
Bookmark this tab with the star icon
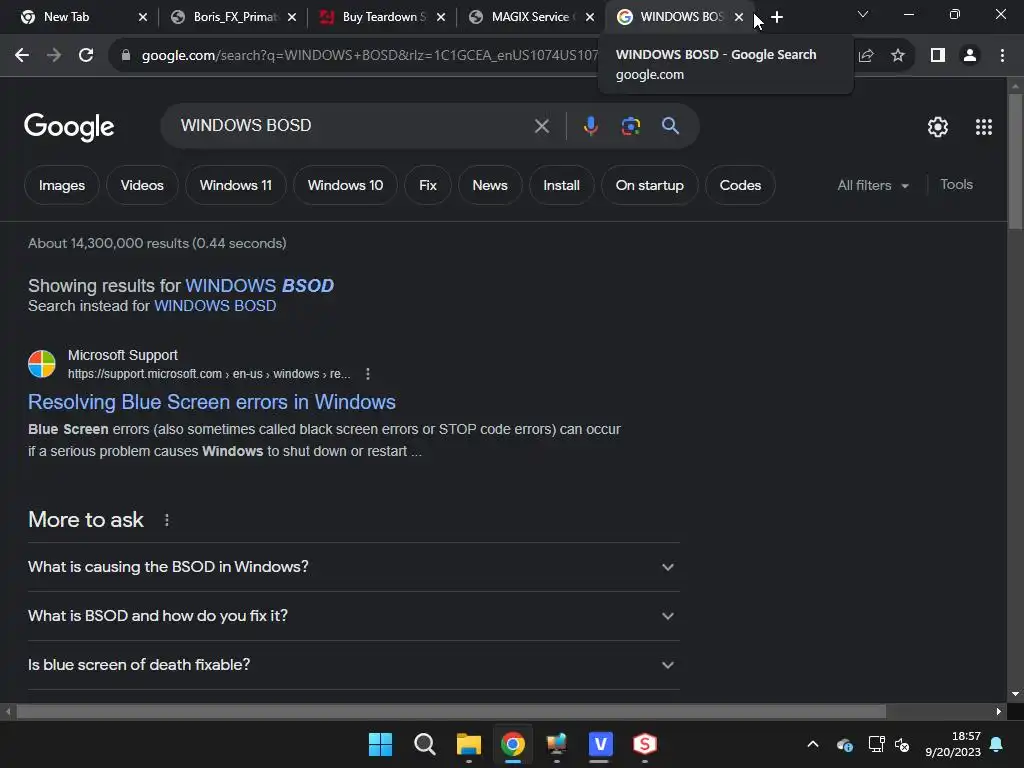[x=898, y=56]
